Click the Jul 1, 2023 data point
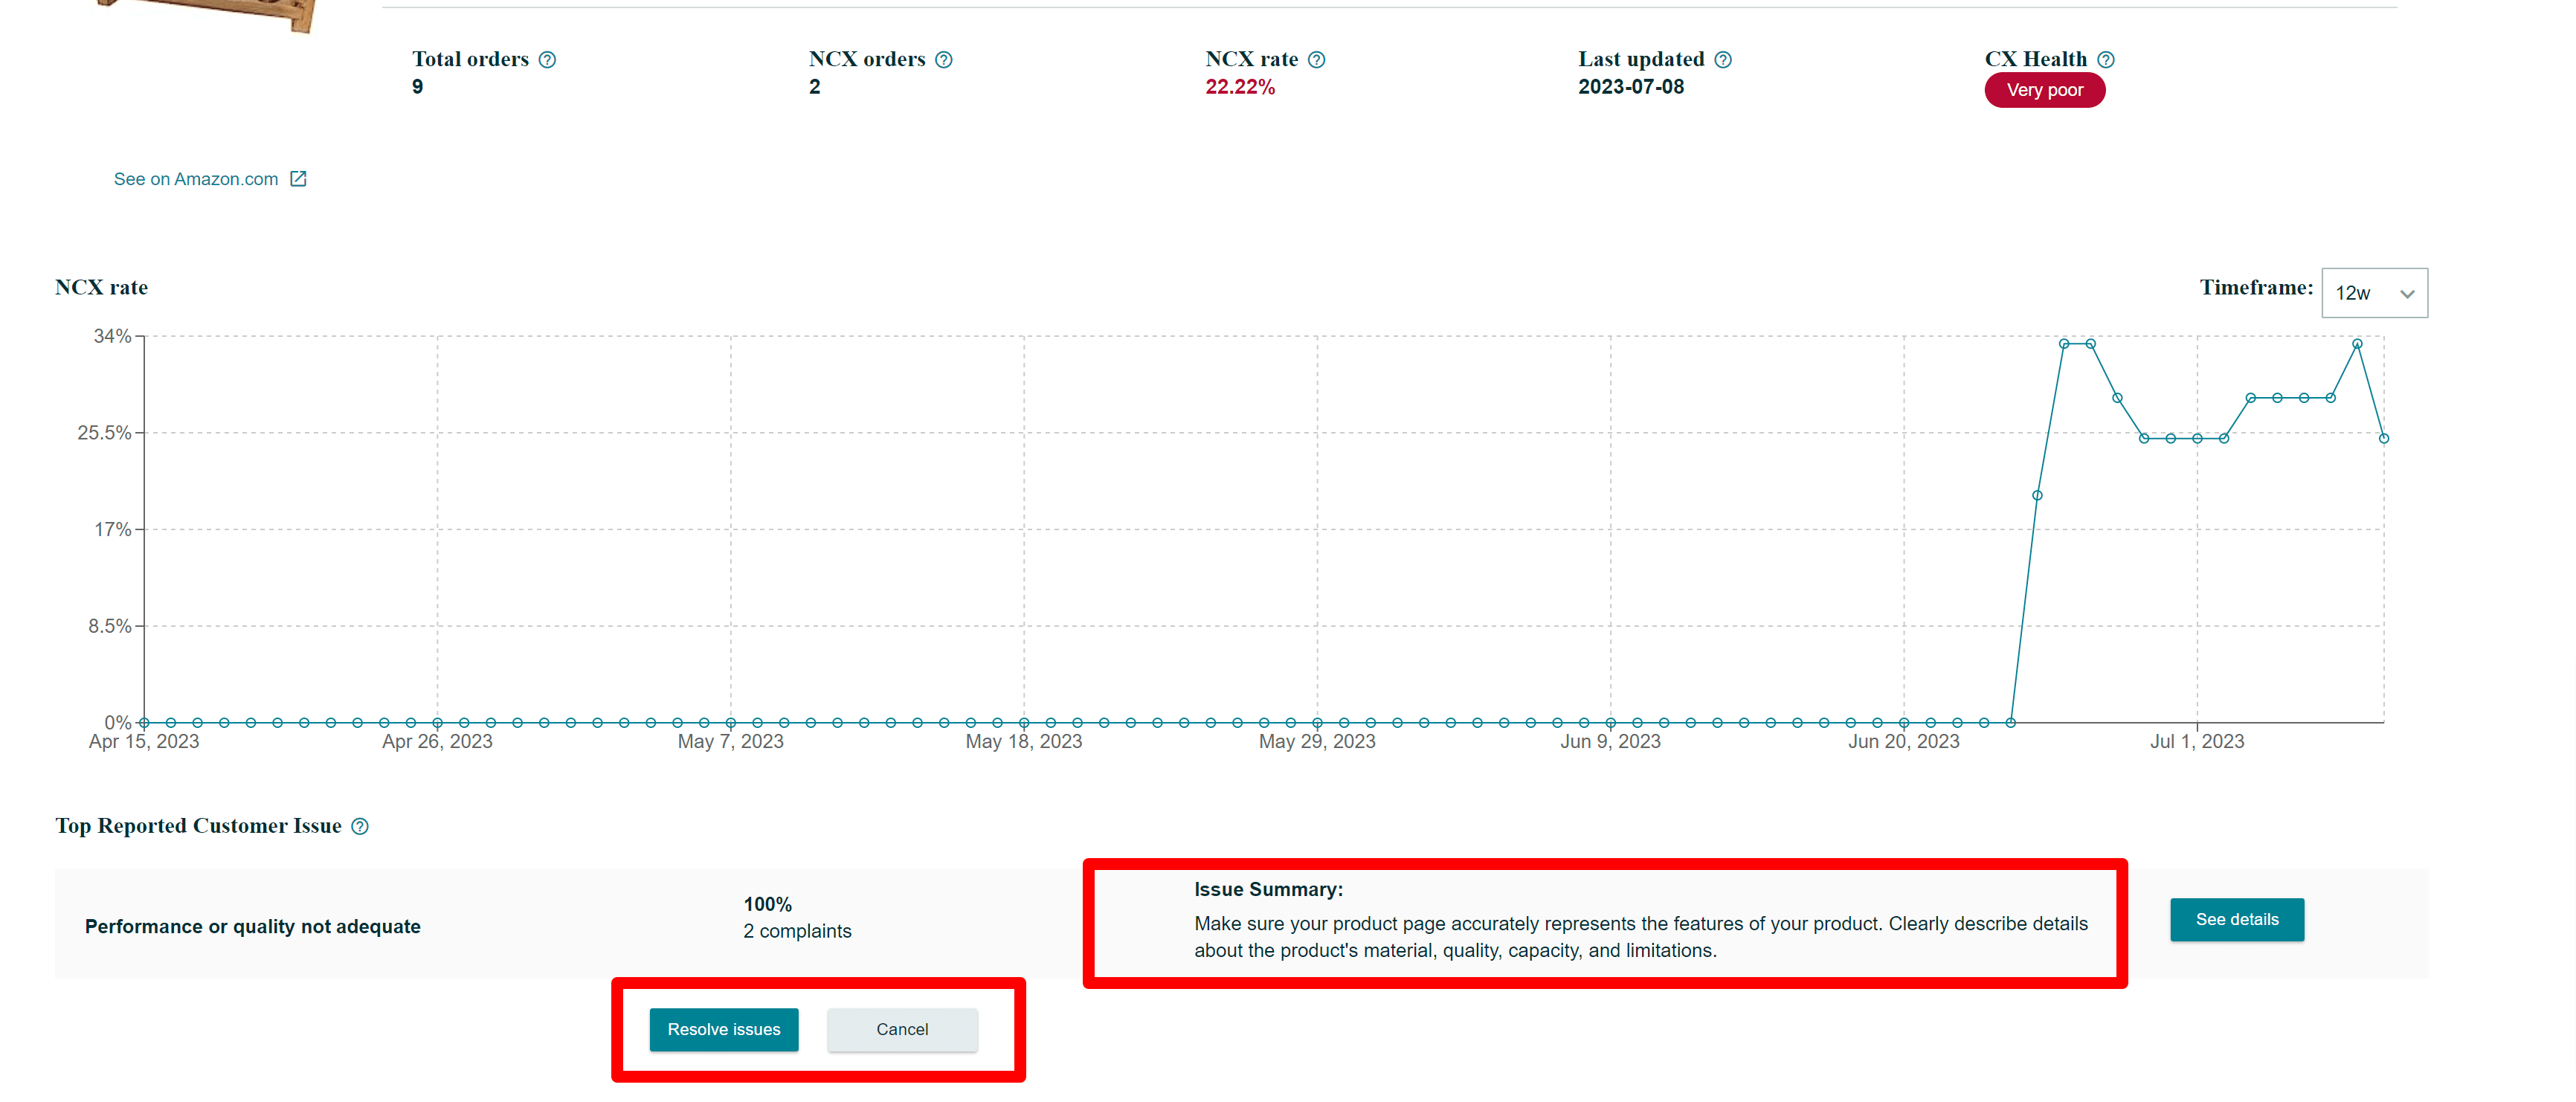This screenshot has height=1102, width=2576. coord(2197,438)
